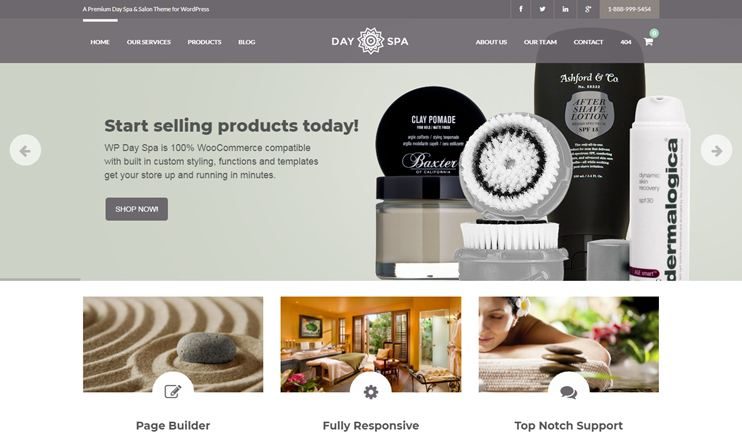Viewport: 742px width, 434px height.
Task: Advance the slider with the right arrow
Action: pos(716,150)
